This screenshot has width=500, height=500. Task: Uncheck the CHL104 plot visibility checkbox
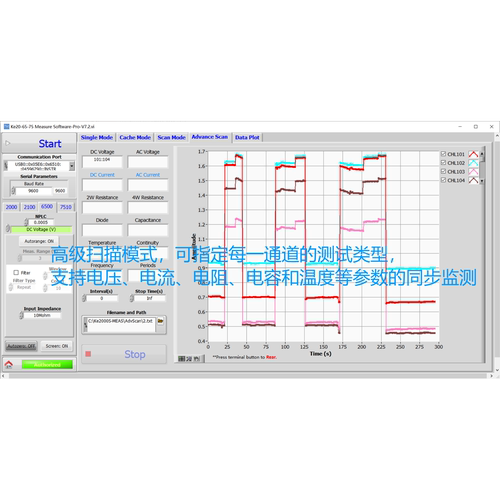[x=443, y=180]
